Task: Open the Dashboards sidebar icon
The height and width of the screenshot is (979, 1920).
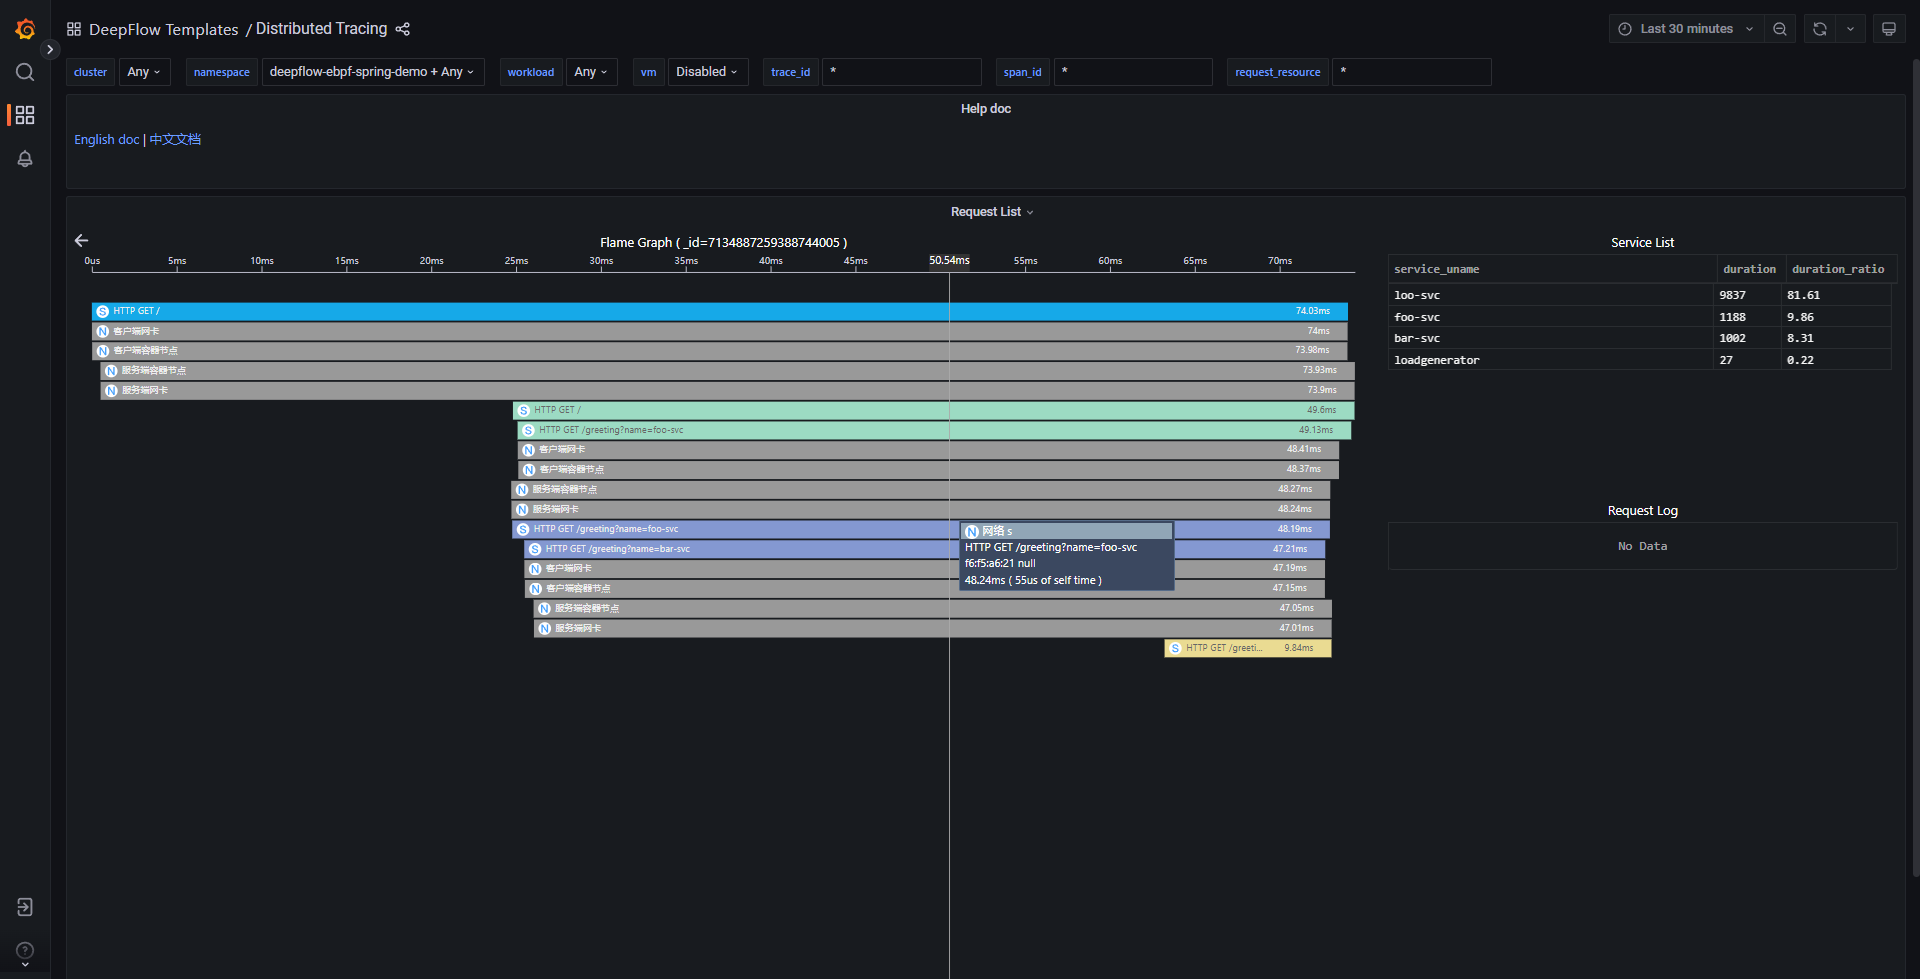Action: click(x=24, y=114)
